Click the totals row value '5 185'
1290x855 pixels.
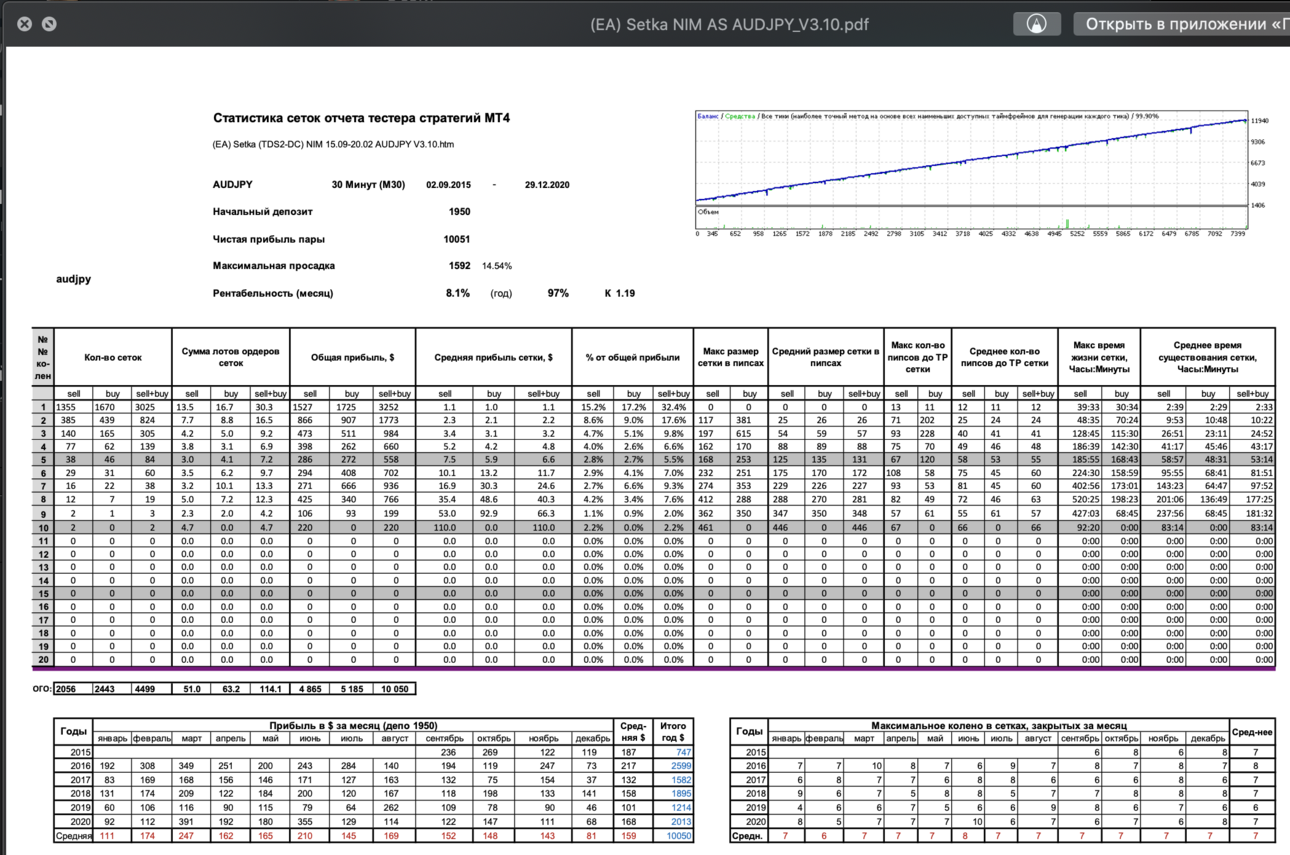click(351, 689)
